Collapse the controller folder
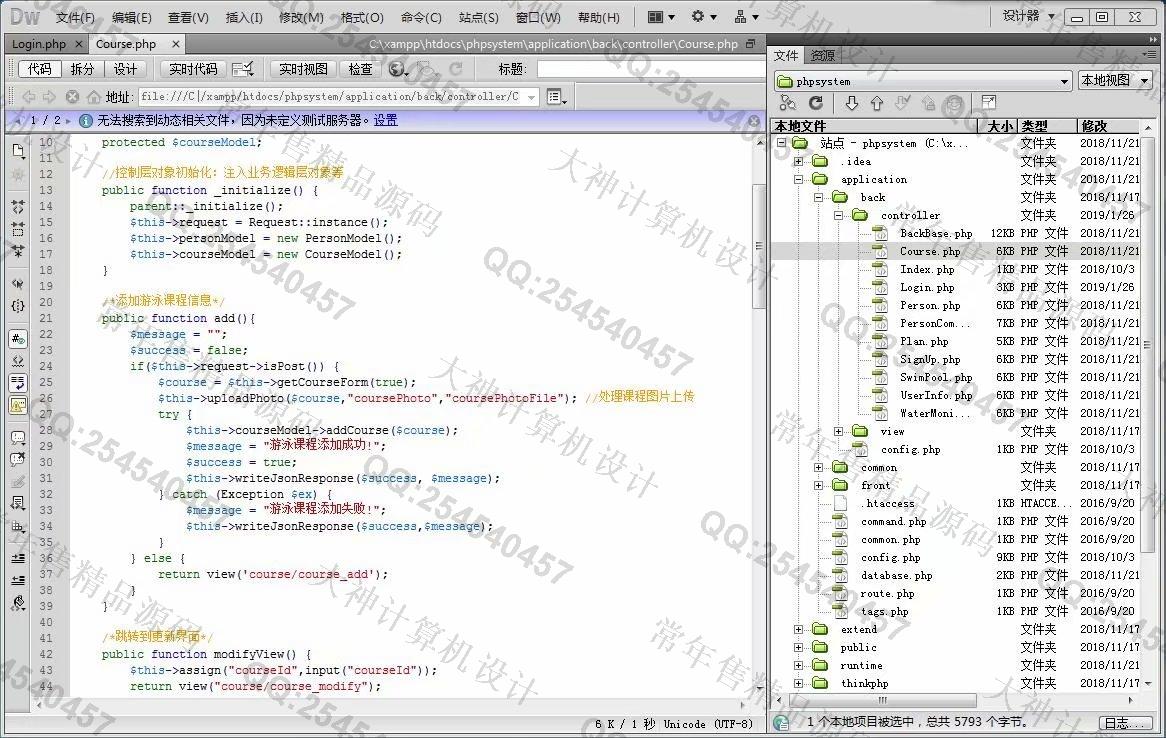 tap(838, 216)
